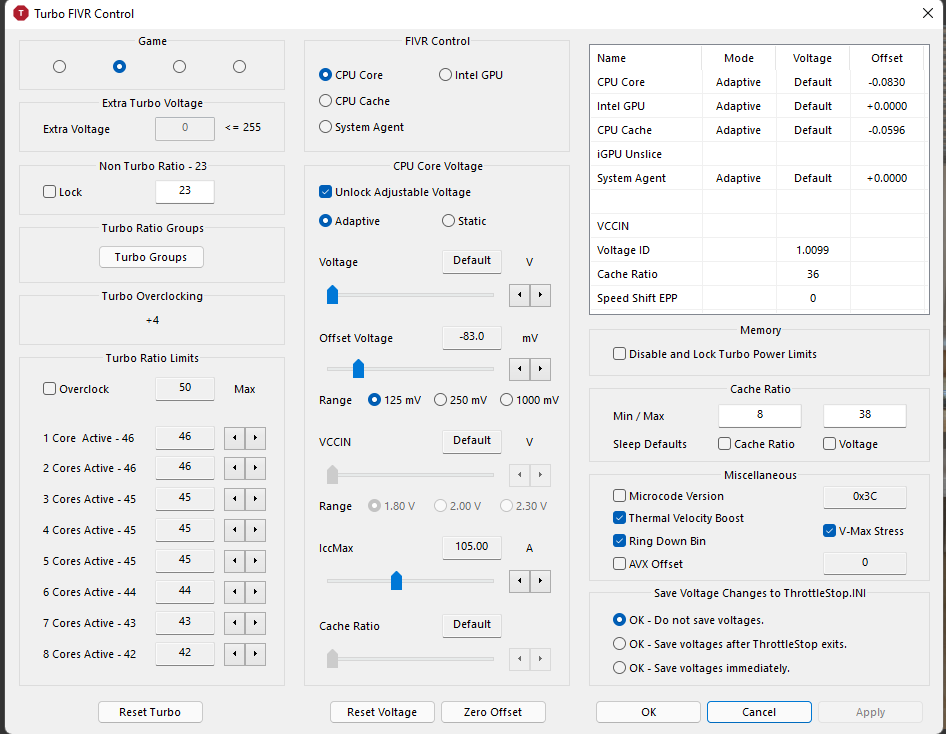Decrease 2 Cores Active ratio arrow
The height and width of the screenshot is (734, 946).
tap(234, 468)
